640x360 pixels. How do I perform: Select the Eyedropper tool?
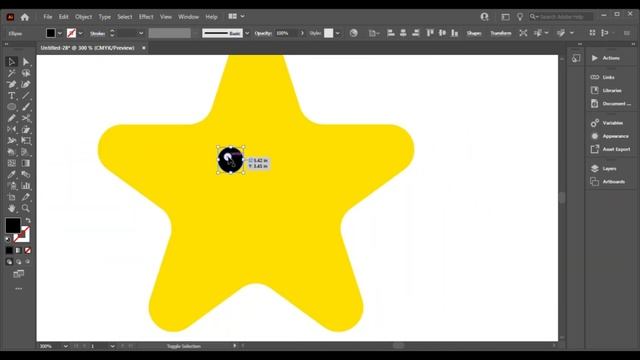(11, 174)
